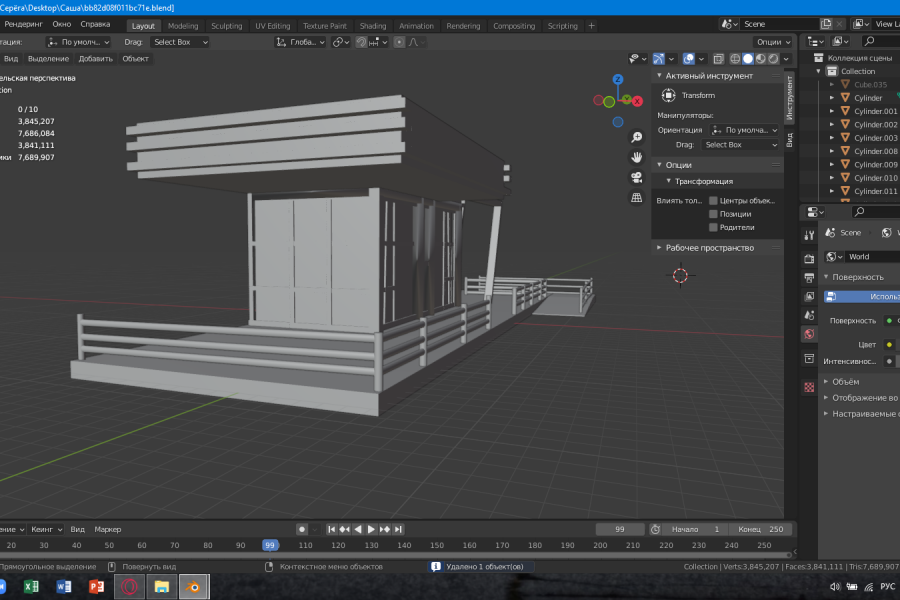Click the zoom view magnifier icon
The width and height of the screenshot is (900, 600).
tap(636, 137)
